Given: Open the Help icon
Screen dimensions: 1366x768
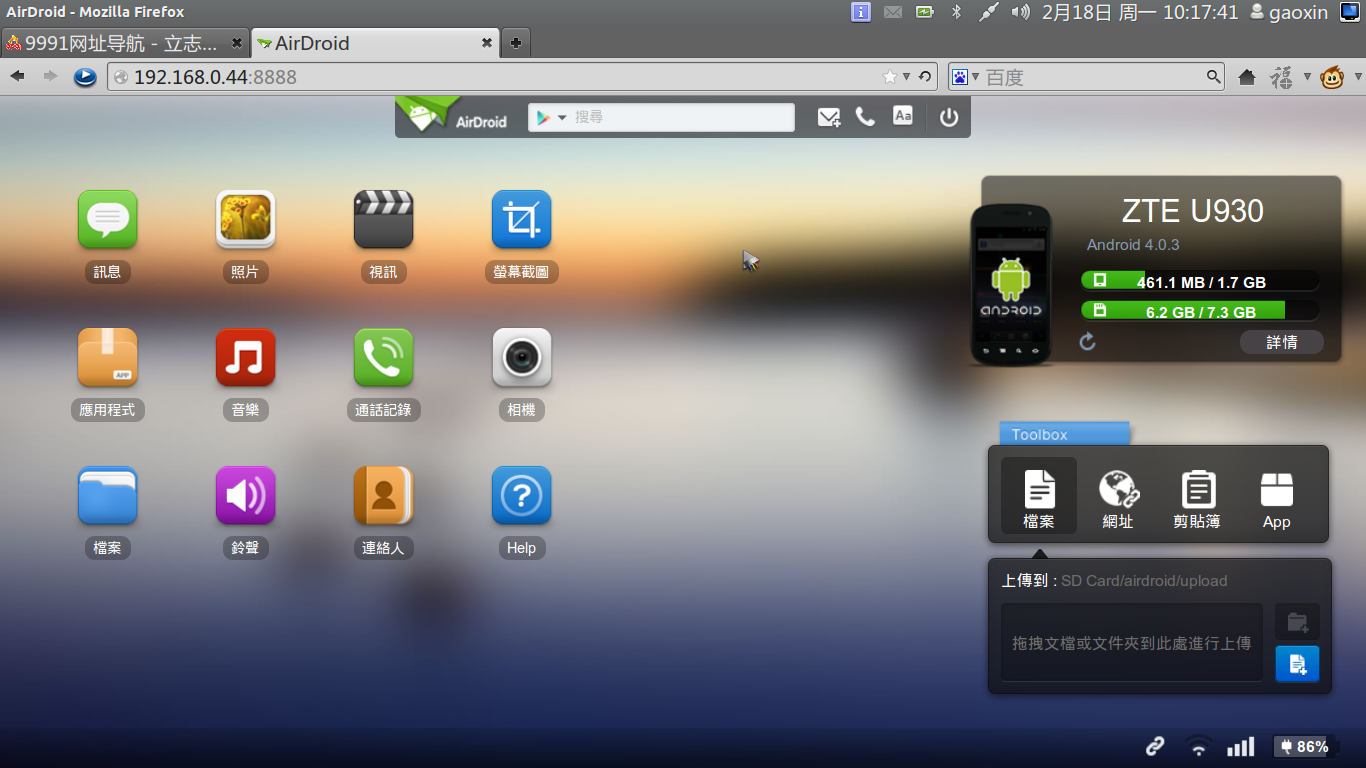Looking at the screenshot, I should pyautogui.click(x=522, y=495).
